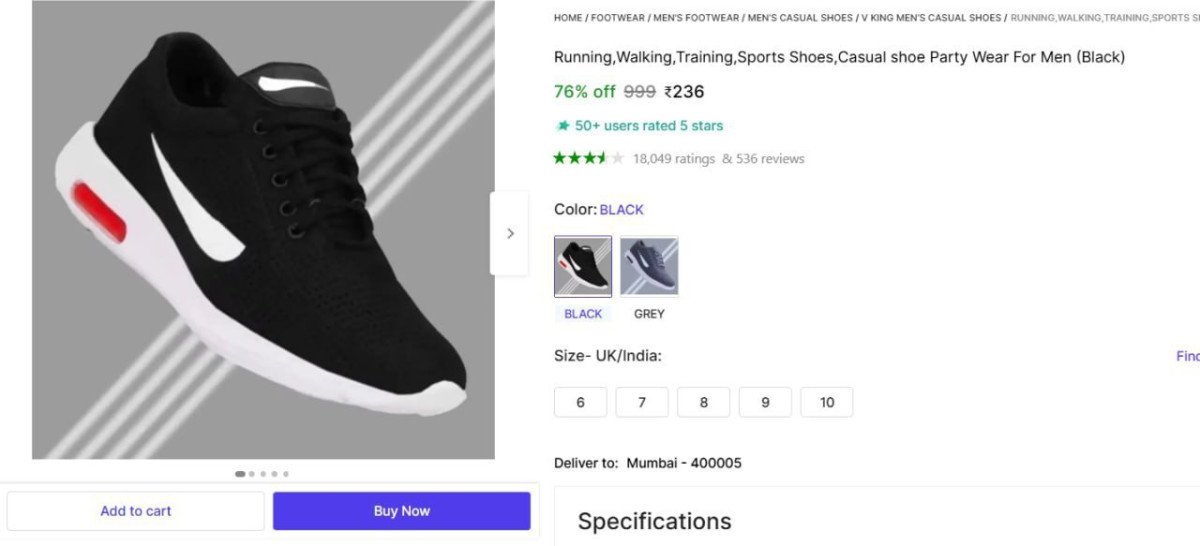Select the Grey color swatch
The height and width of the screenshot is (546, 1200).
coord(649,267)
